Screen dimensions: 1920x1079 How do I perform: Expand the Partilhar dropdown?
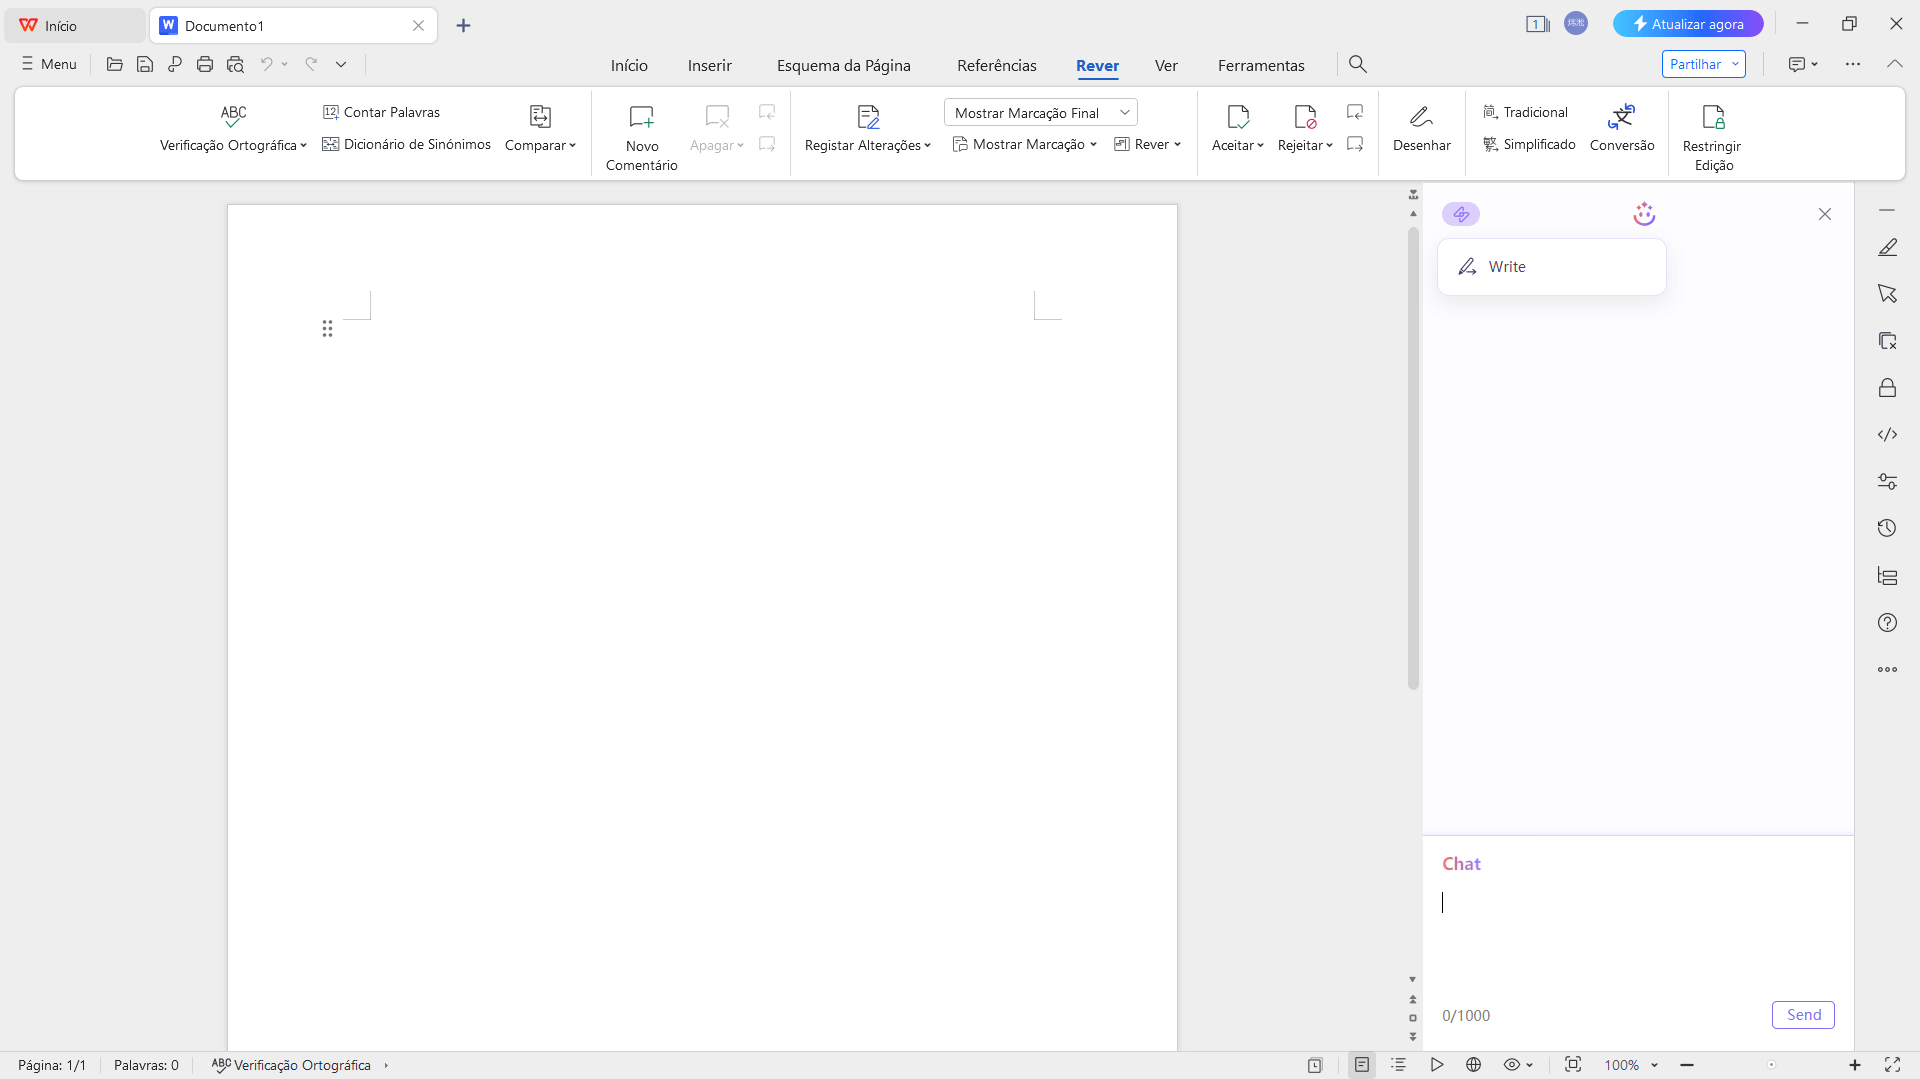click(x=1735, y=64)
